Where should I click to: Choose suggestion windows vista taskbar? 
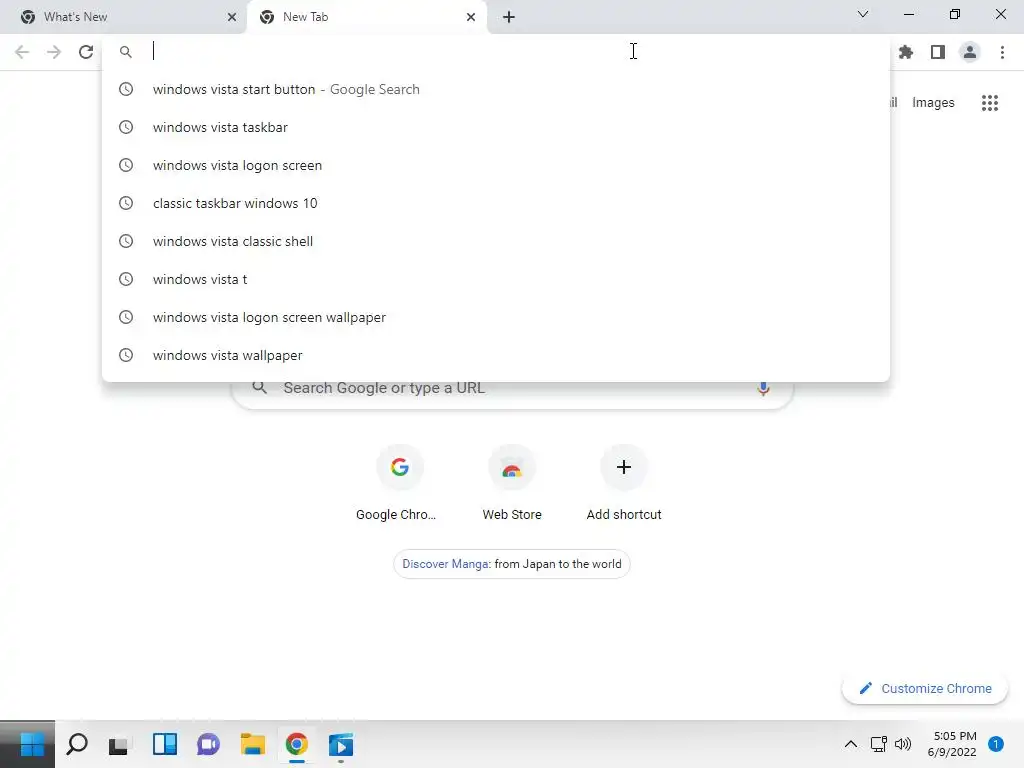tap(496, 127)
